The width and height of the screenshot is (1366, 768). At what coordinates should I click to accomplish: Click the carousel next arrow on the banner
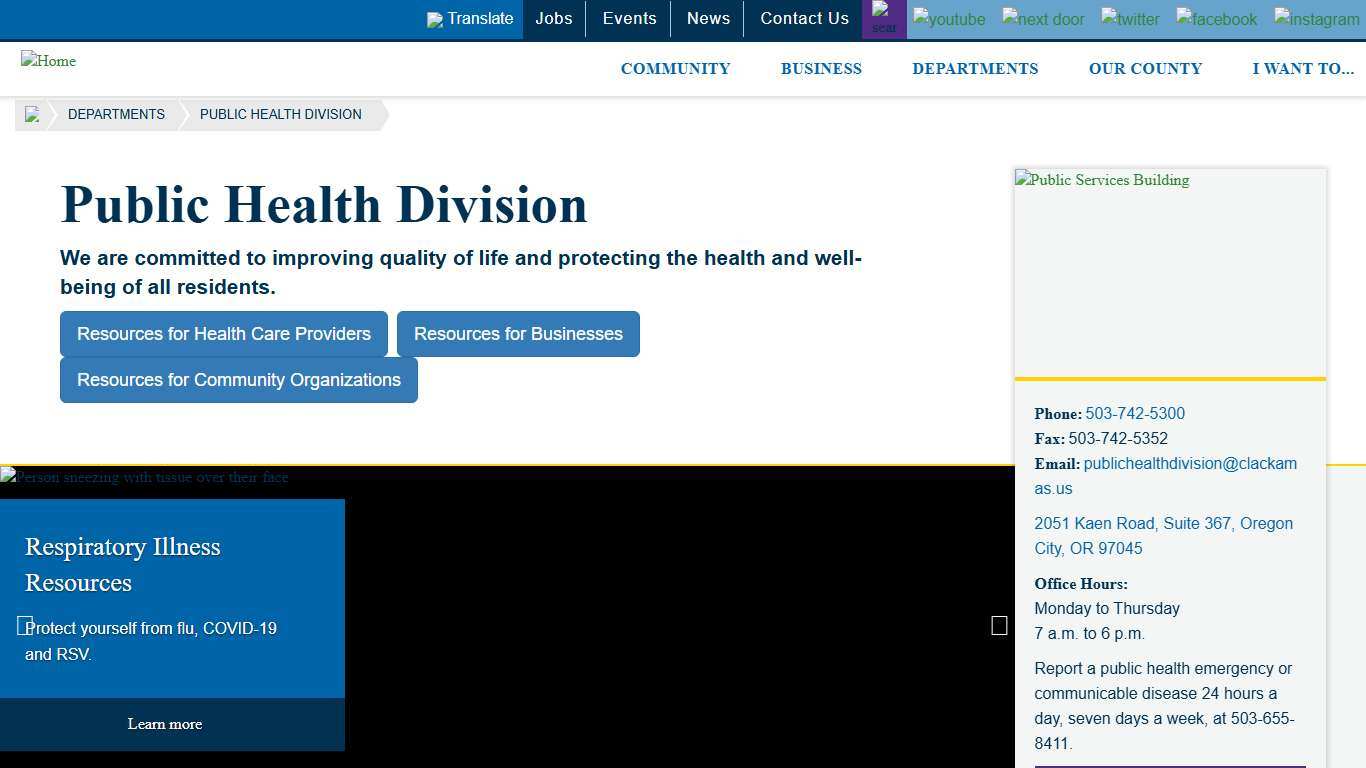pos(999,625)
